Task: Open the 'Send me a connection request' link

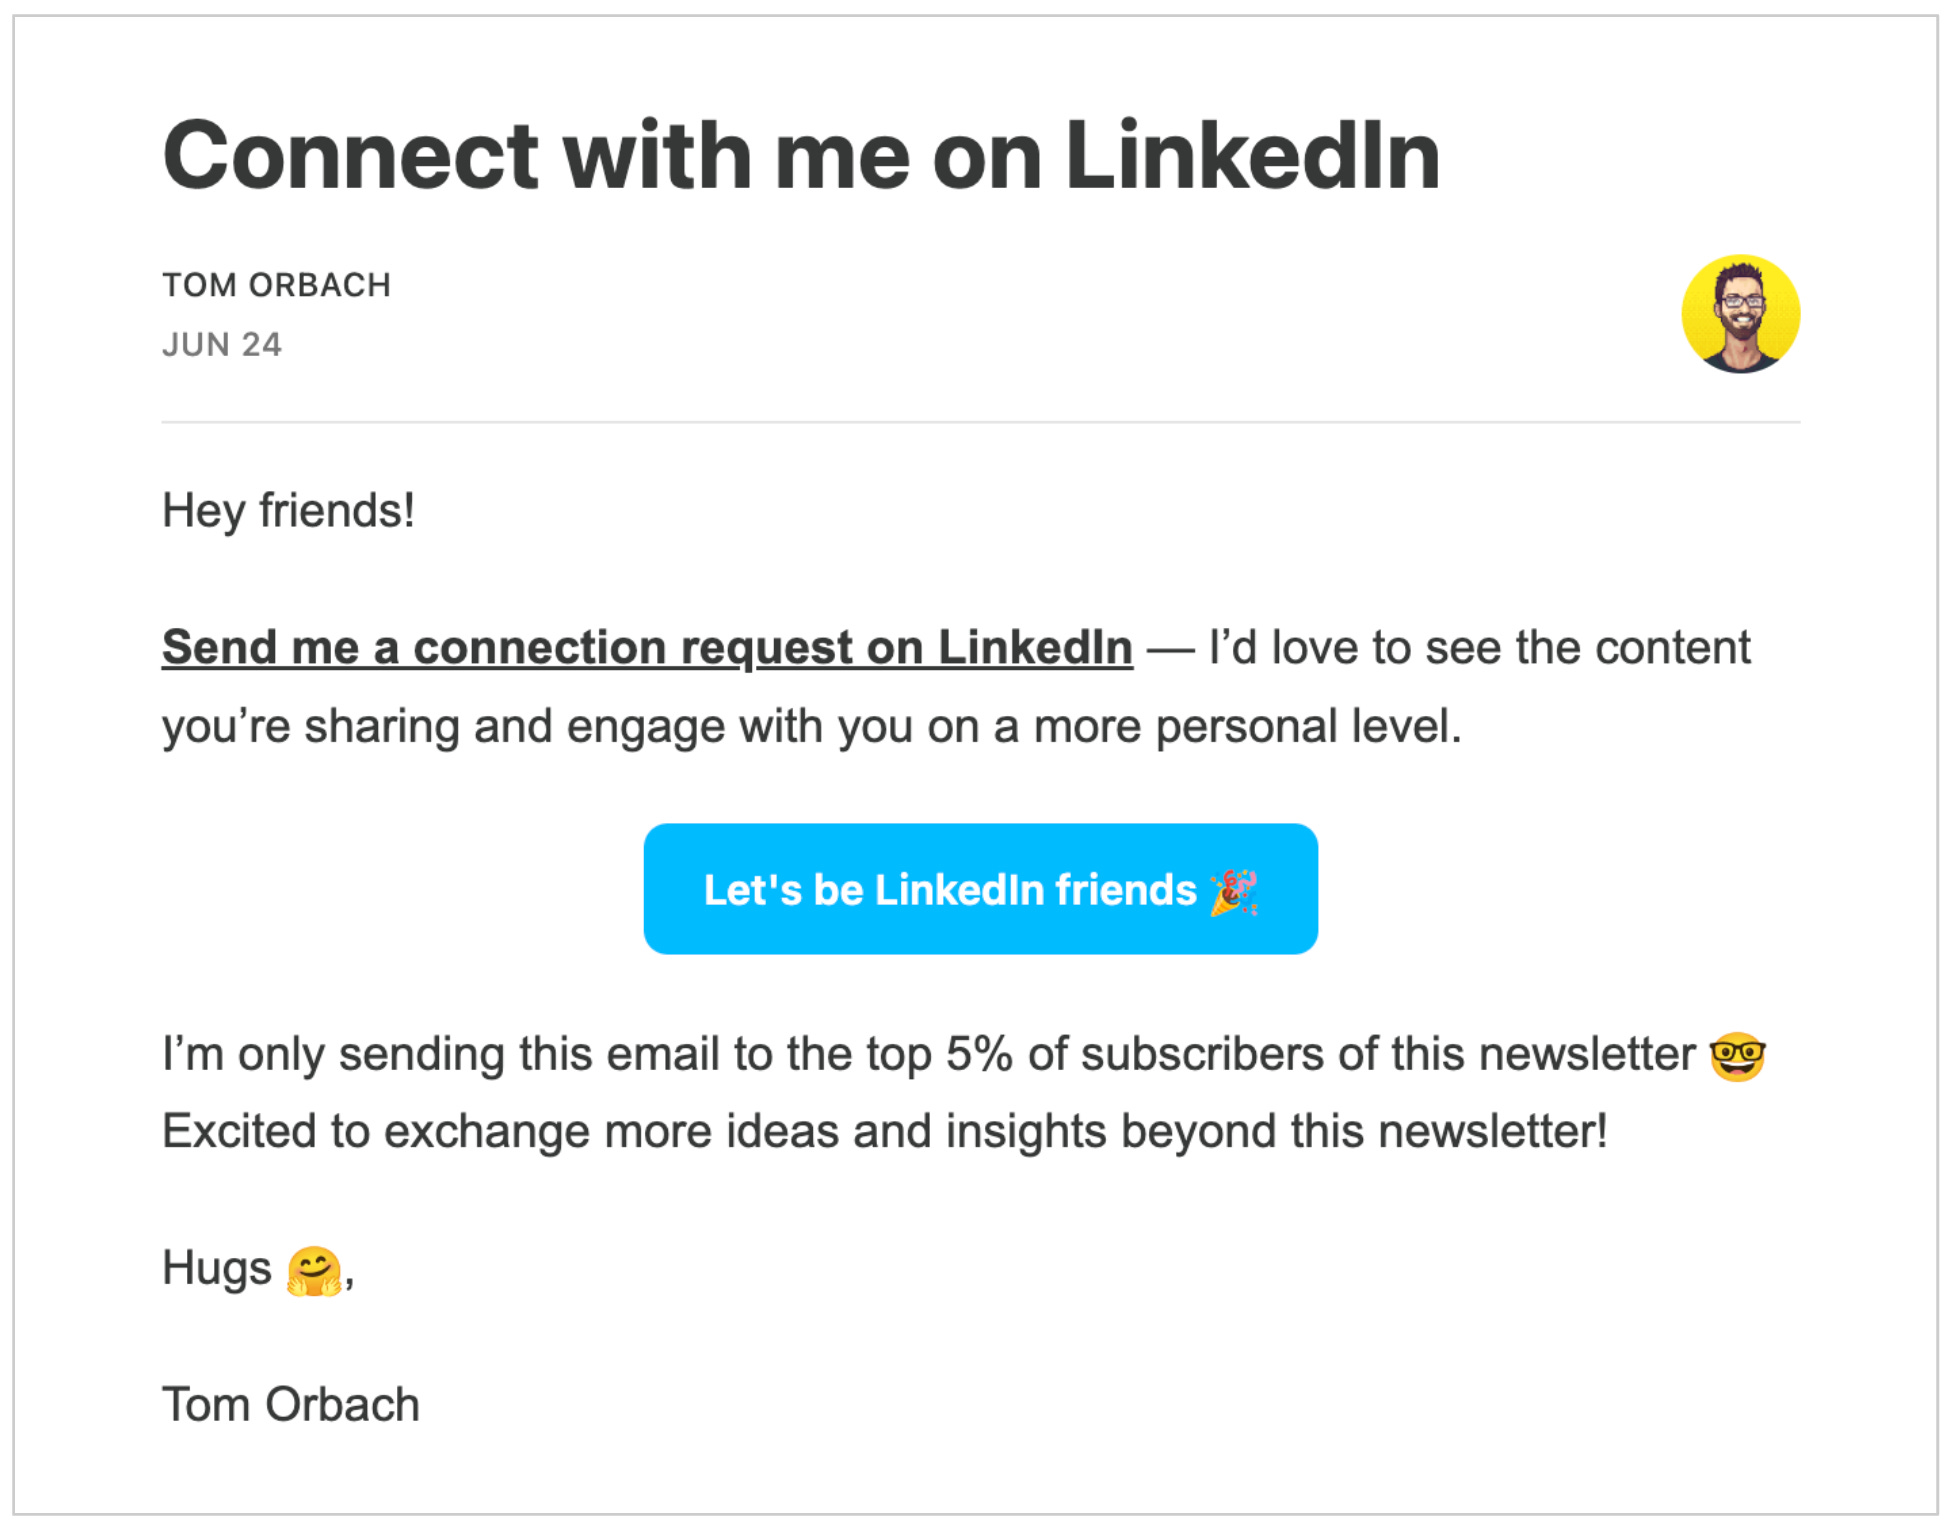Action: (647, 648)
